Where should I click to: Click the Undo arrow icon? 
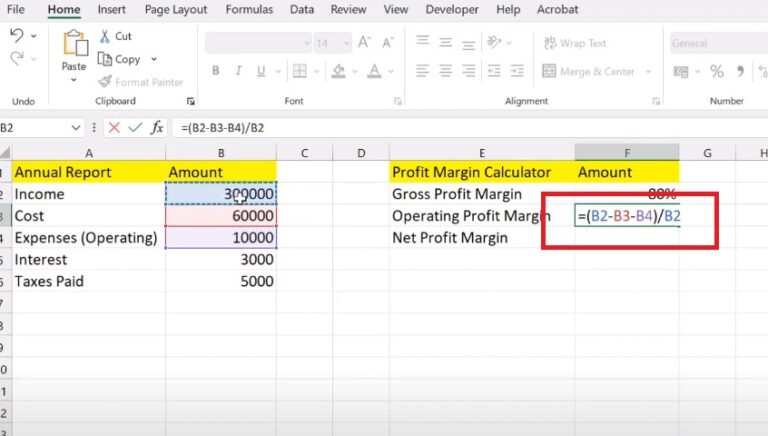click(17, 36)
